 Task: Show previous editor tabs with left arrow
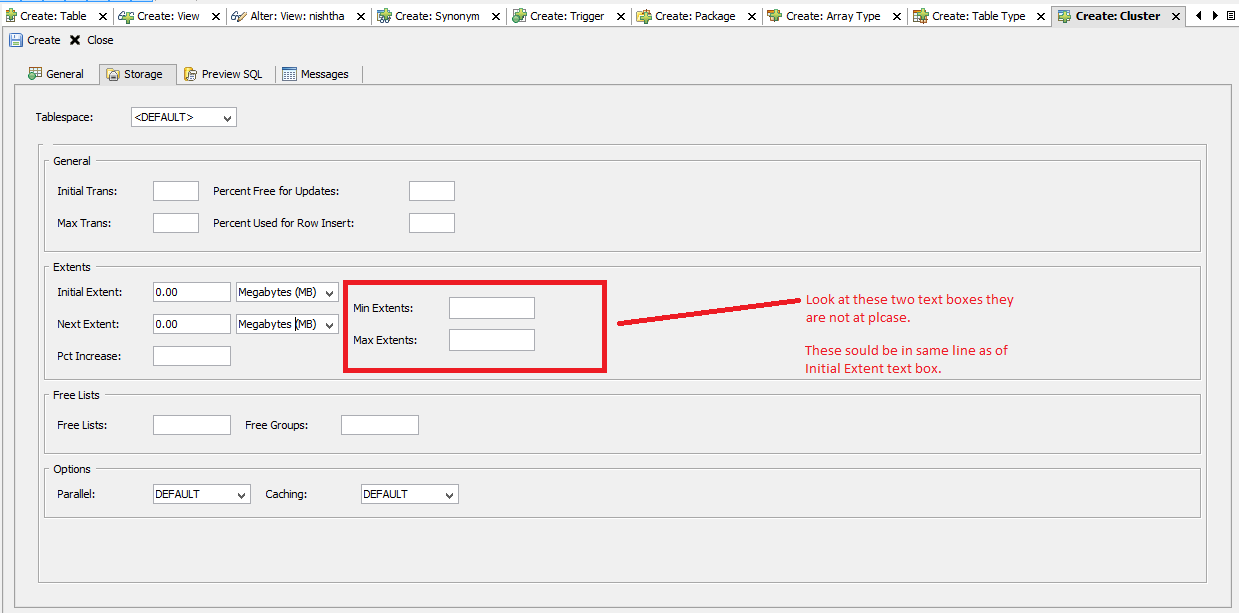[x=1199, y=16]
